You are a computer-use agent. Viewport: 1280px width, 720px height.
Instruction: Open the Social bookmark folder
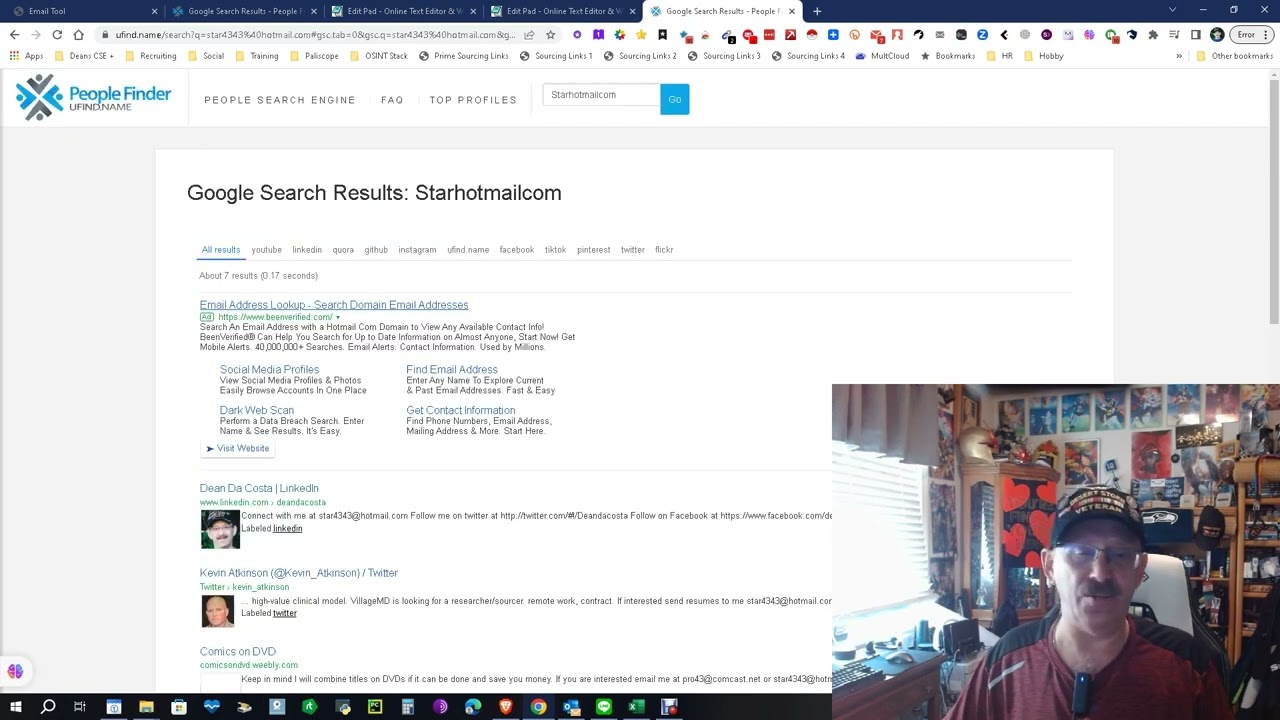click(205, 56)
